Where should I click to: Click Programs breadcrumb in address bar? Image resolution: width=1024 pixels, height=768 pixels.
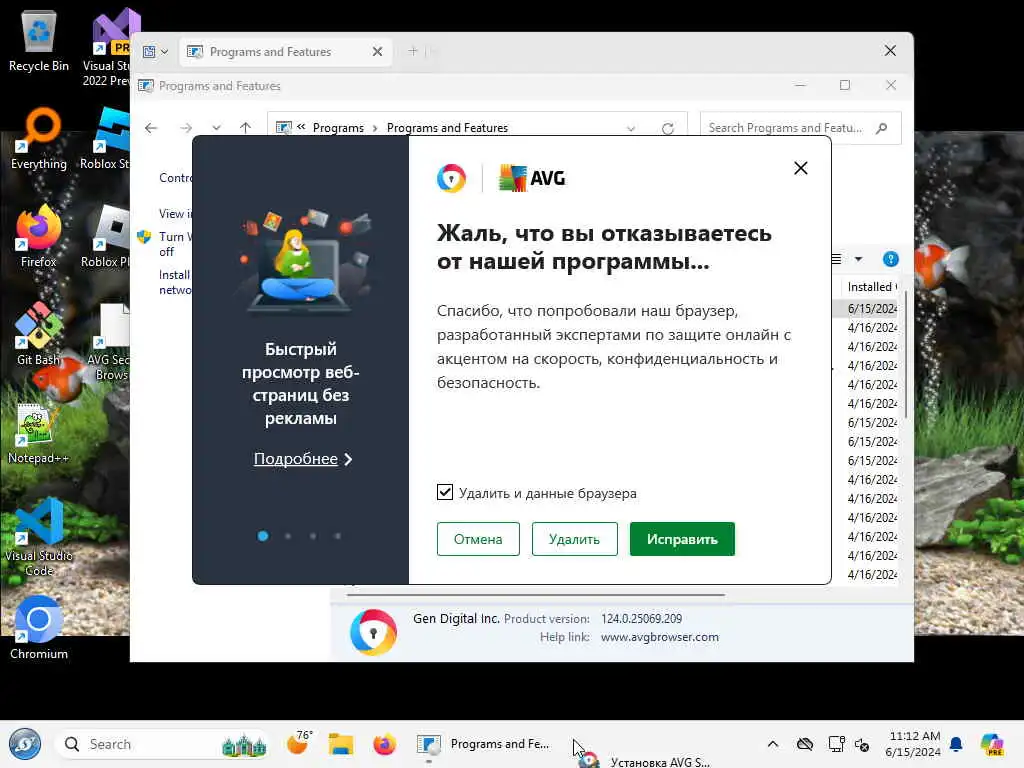pos(338,128)
